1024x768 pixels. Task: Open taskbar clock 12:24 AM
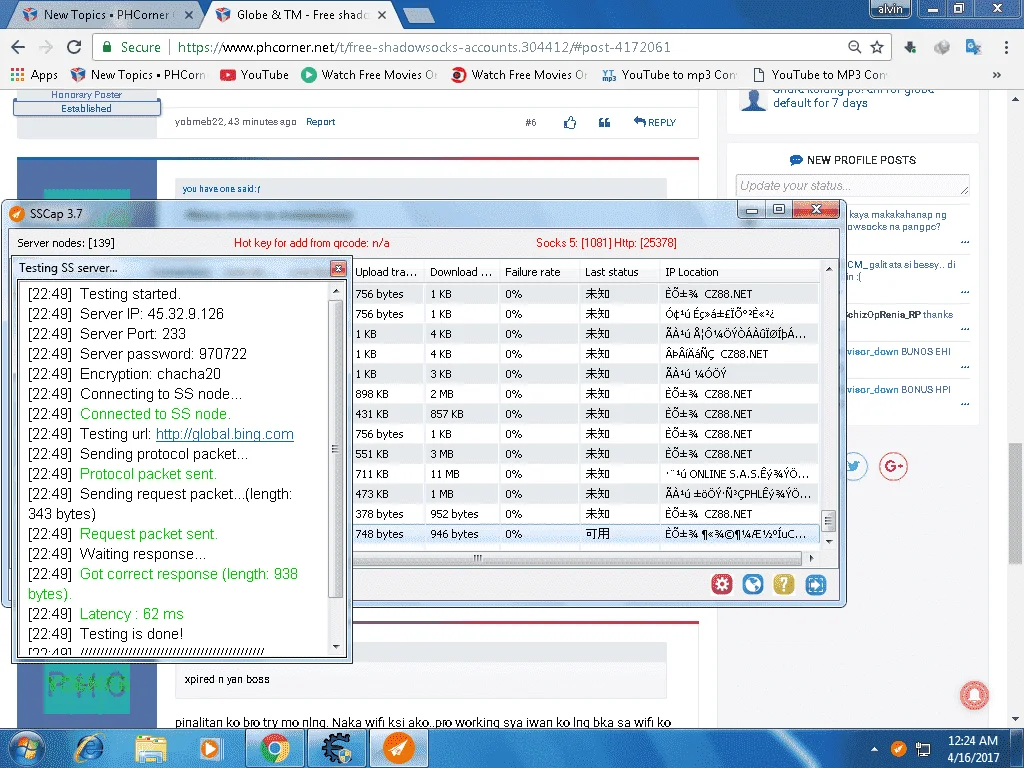click(x=972, y=748)
